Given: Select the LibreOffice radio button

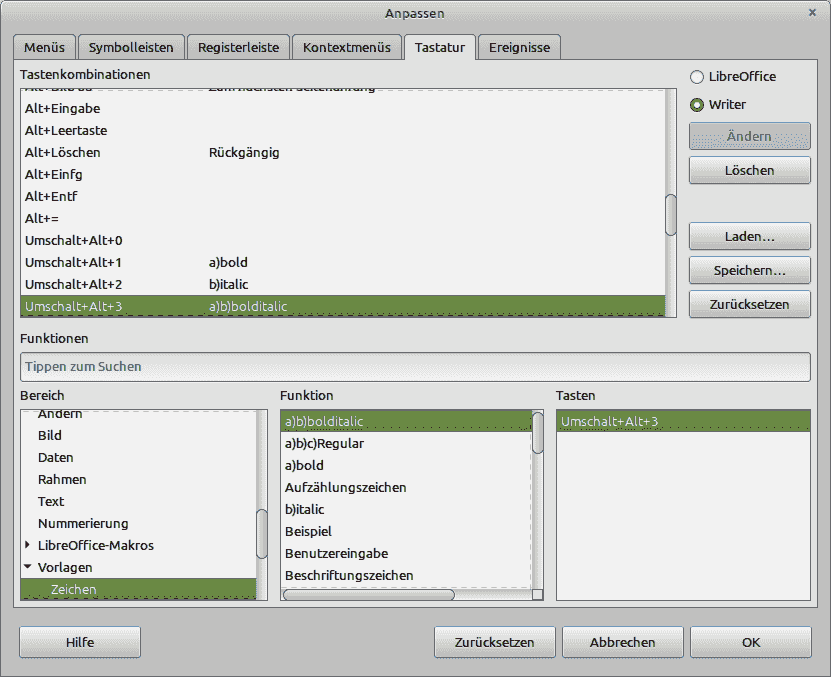Looking at the screenshot, I should click(x=697, y=77).
